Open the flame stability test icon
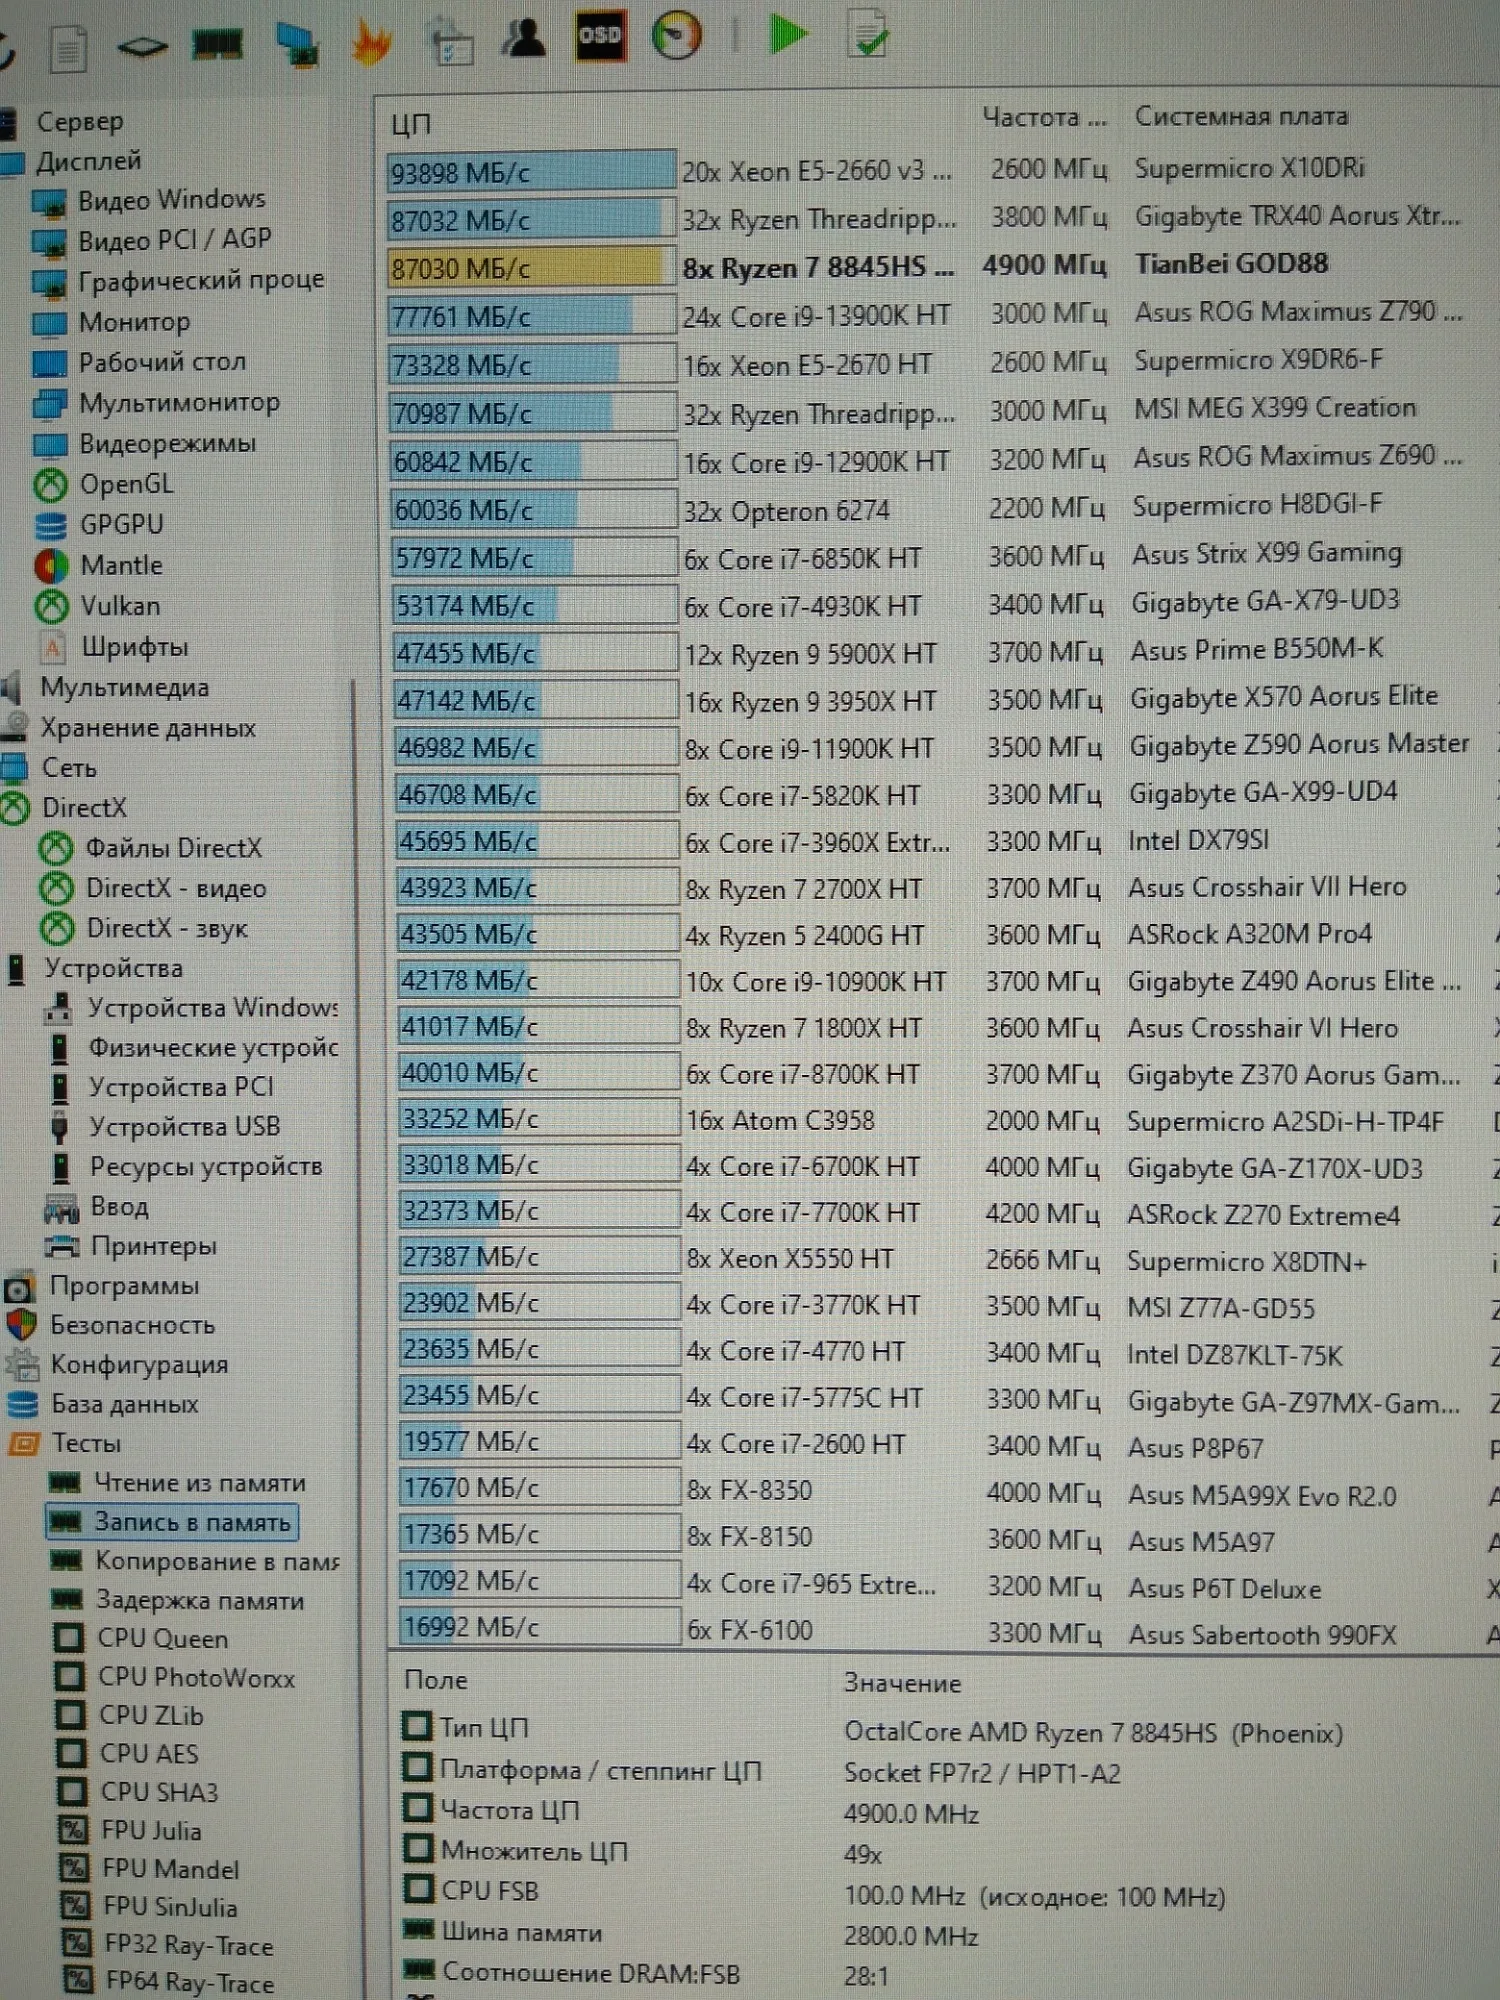 [x=372, y=44]
